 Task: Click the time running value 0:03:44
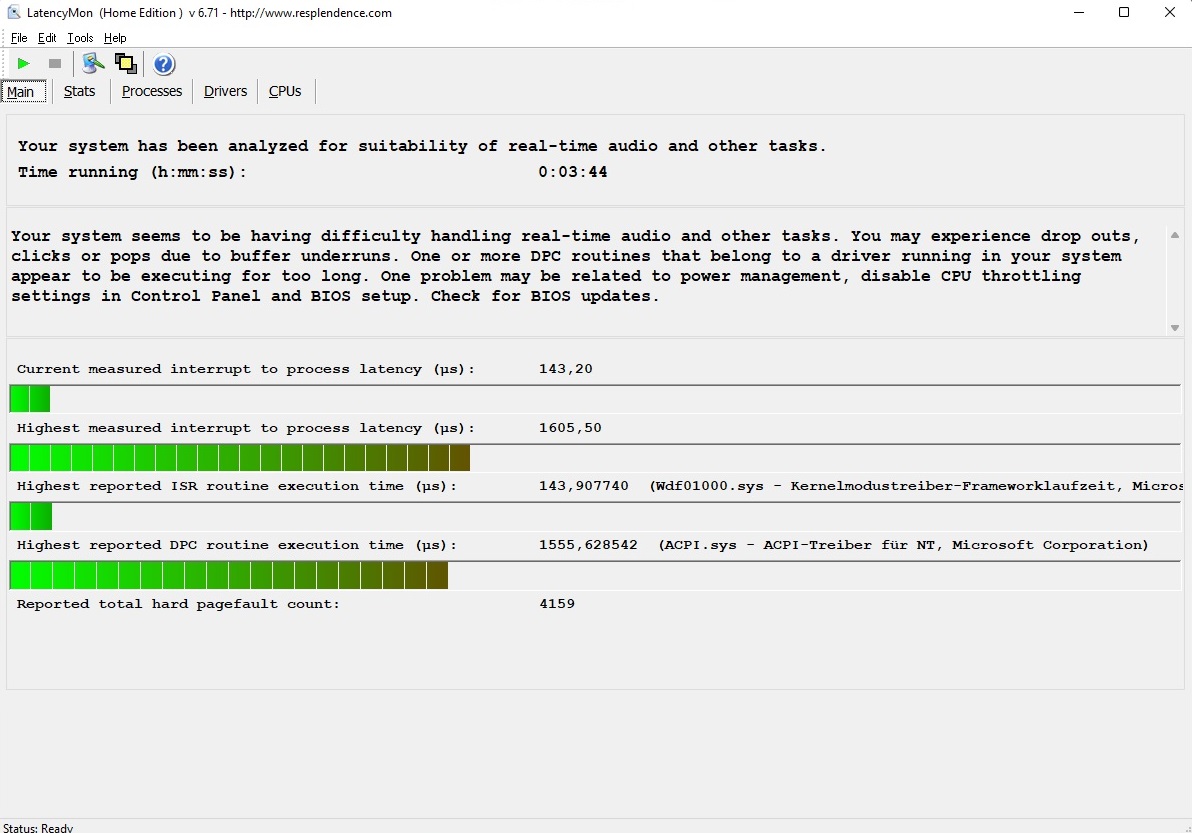572,172
